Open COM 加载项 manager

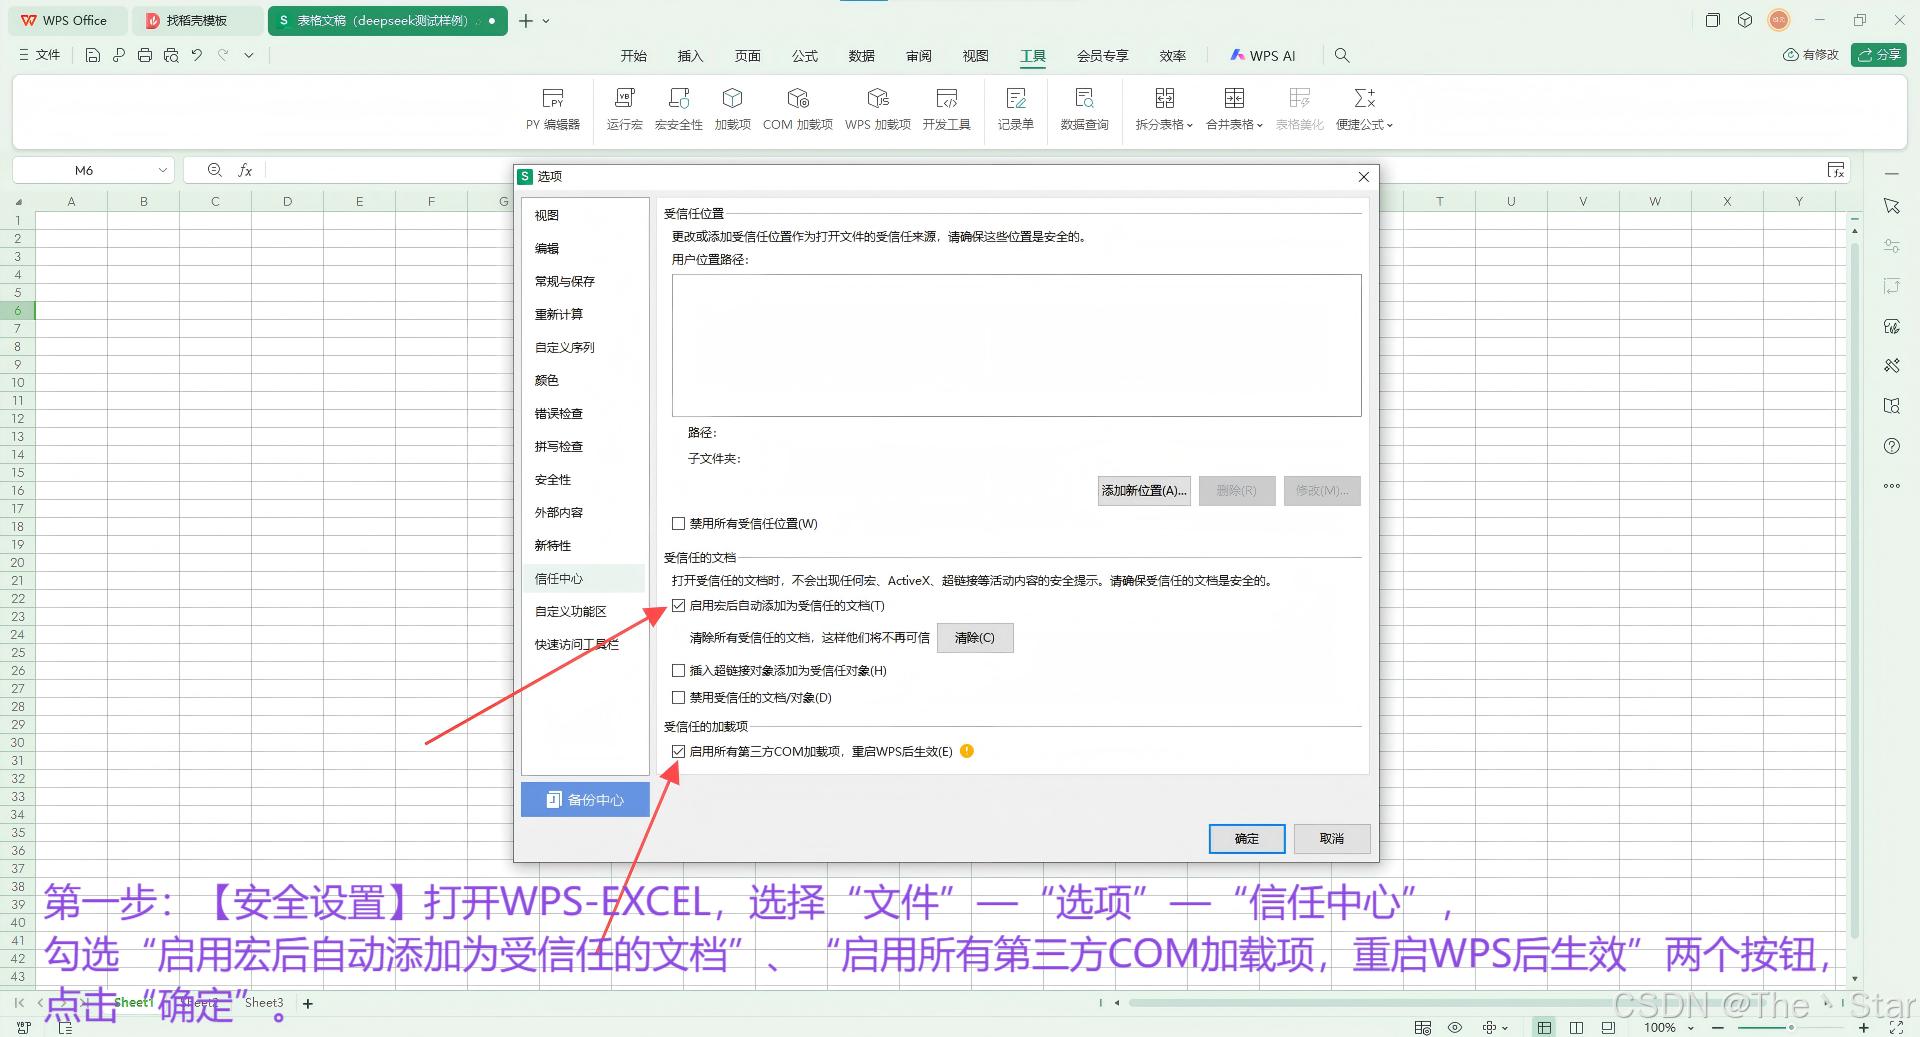coord(798,109)
